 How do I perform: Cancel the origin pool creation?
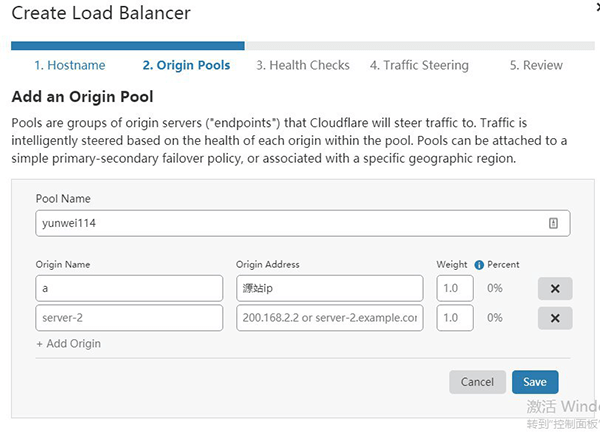(x=477, y=381)
